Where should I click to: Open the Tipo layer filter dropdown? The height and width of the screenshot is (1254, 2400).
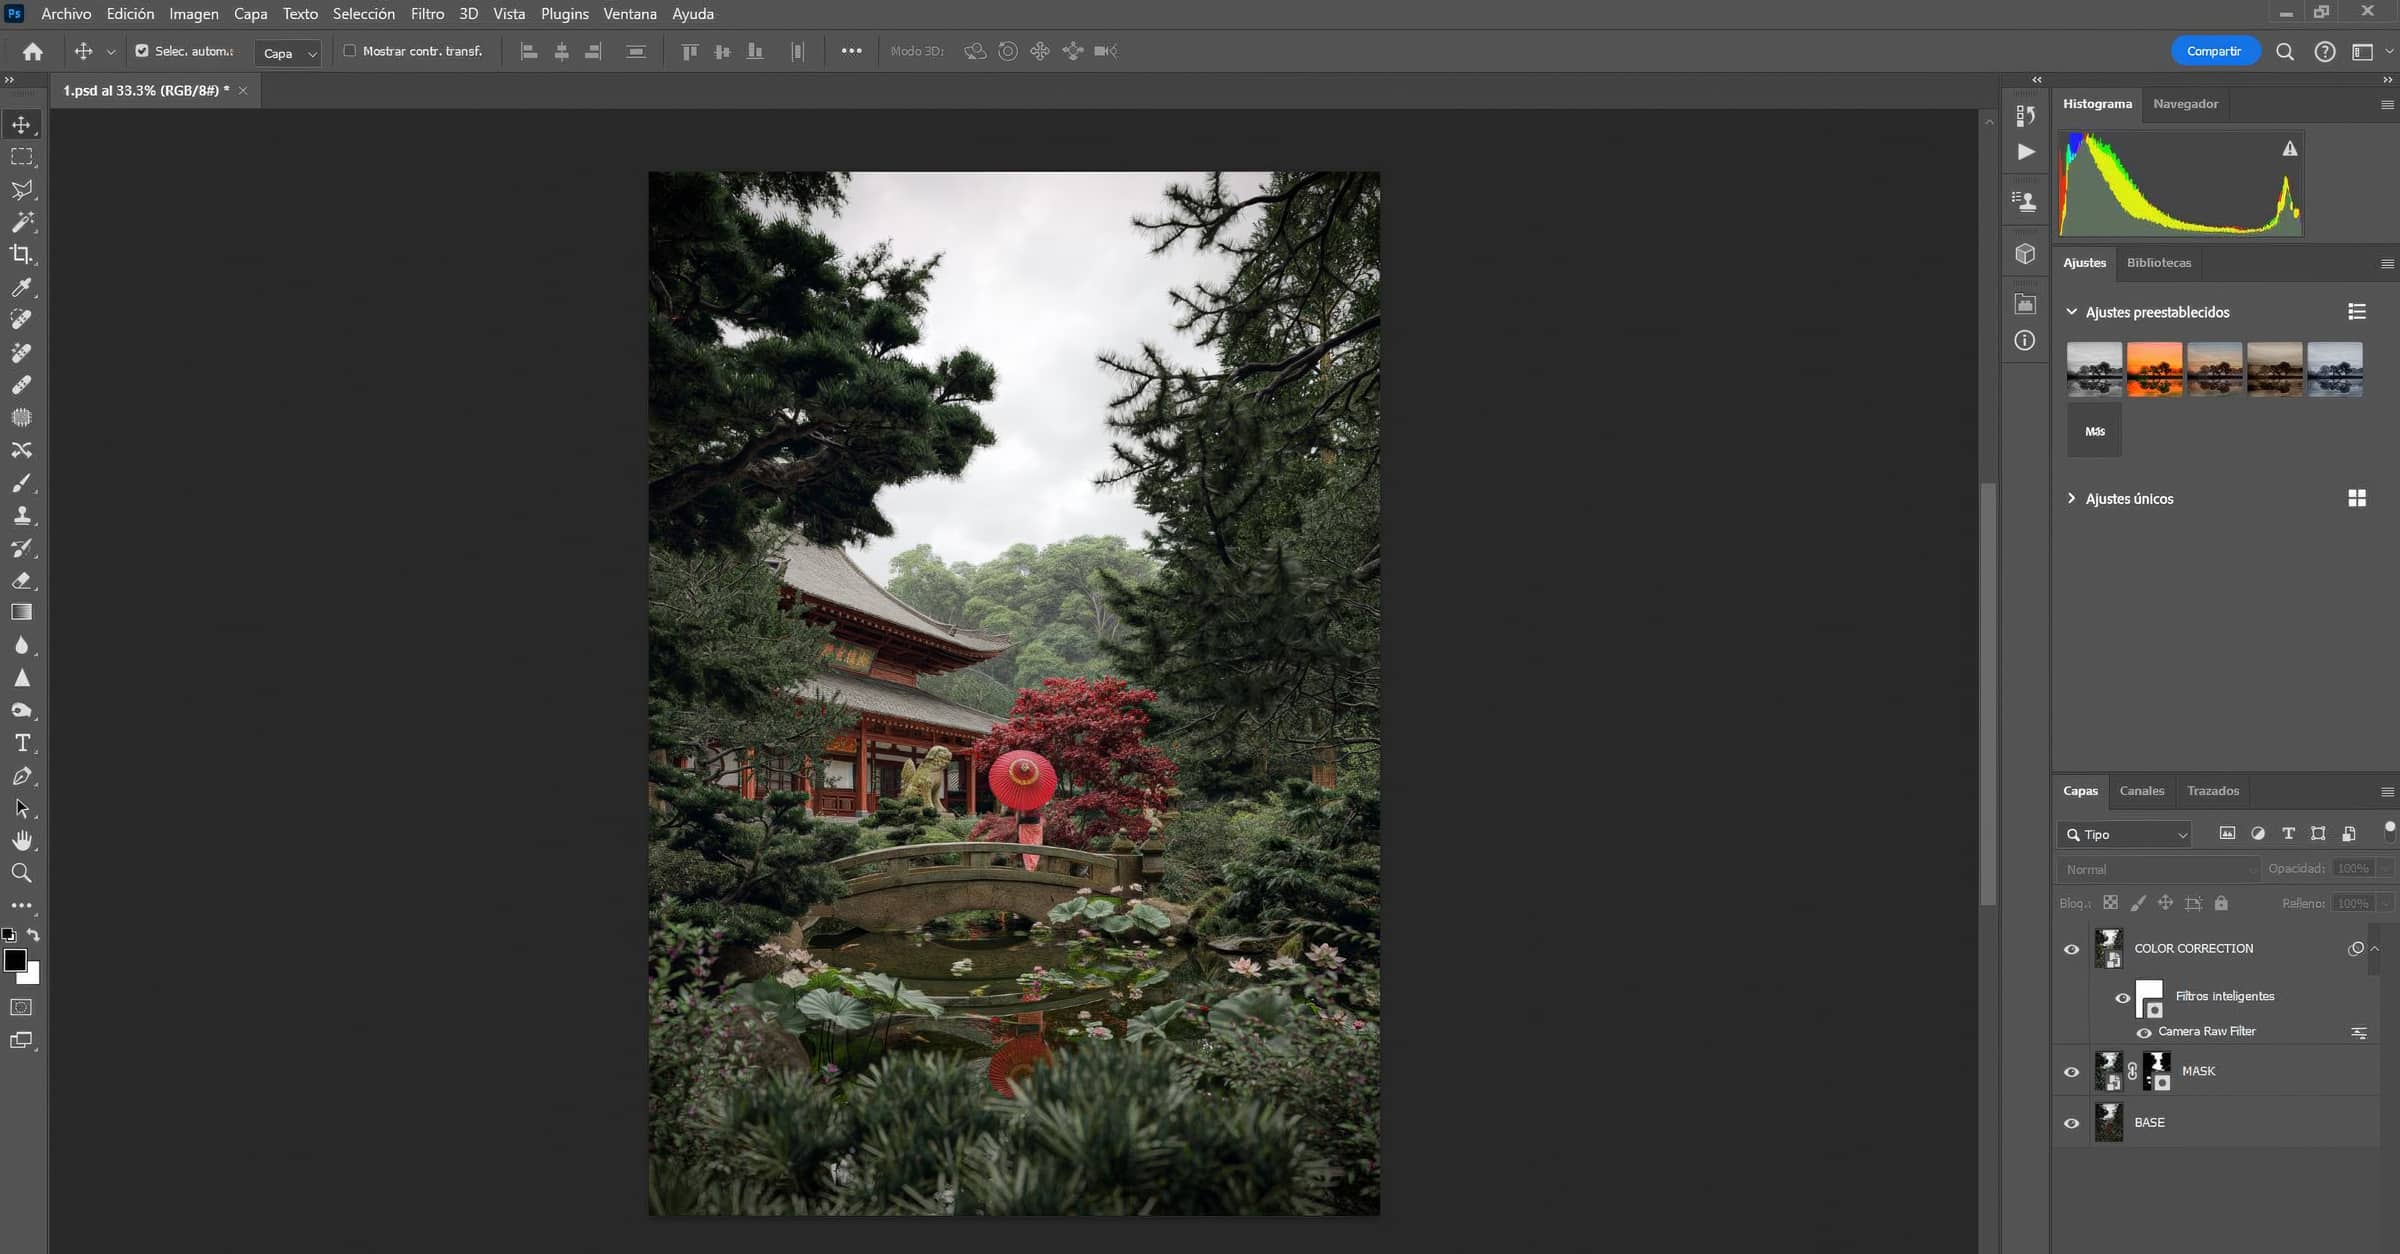(x=2127, y=834)
